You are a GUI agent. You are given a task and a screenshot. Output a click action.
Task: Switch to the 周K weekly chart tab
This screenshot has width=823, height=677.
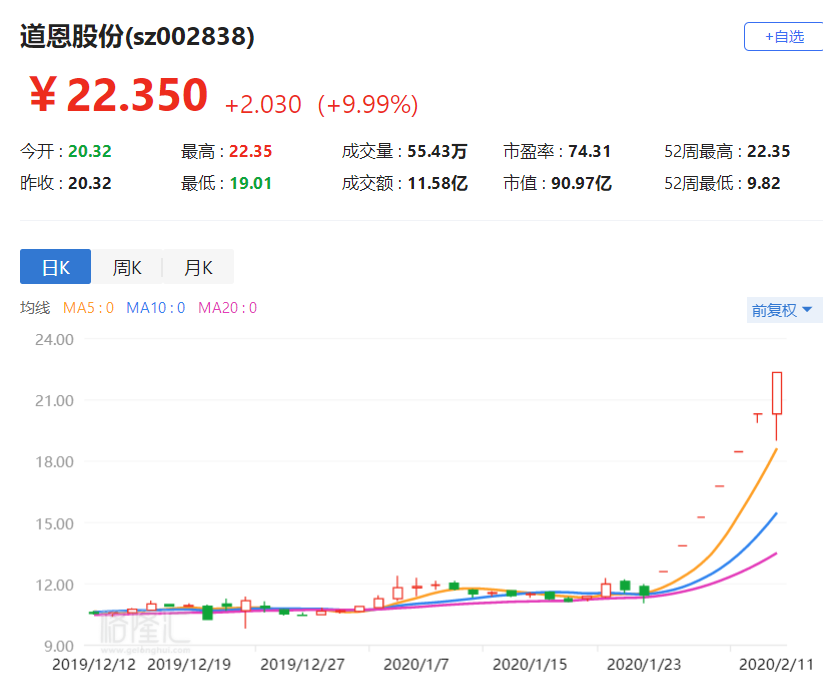pos(126,267)
